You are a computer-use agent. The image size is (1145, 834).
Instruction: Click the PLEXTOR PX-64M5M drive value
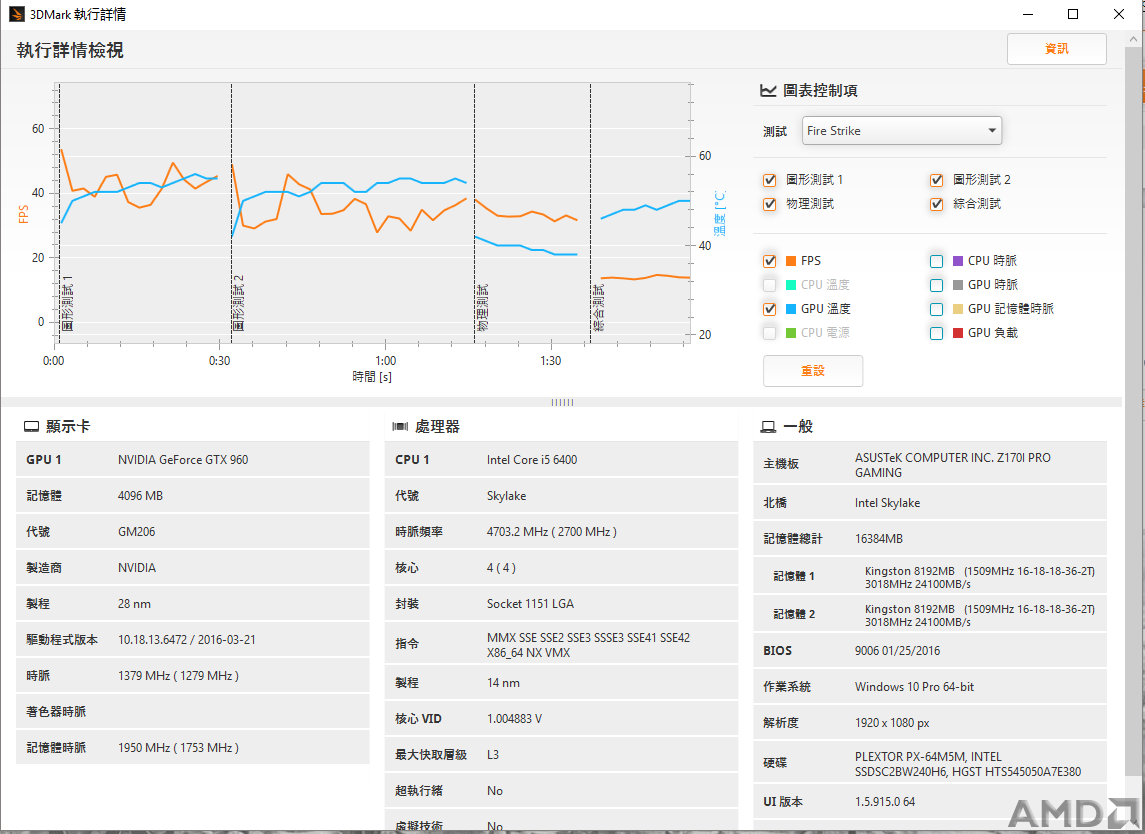click(968, 764)
